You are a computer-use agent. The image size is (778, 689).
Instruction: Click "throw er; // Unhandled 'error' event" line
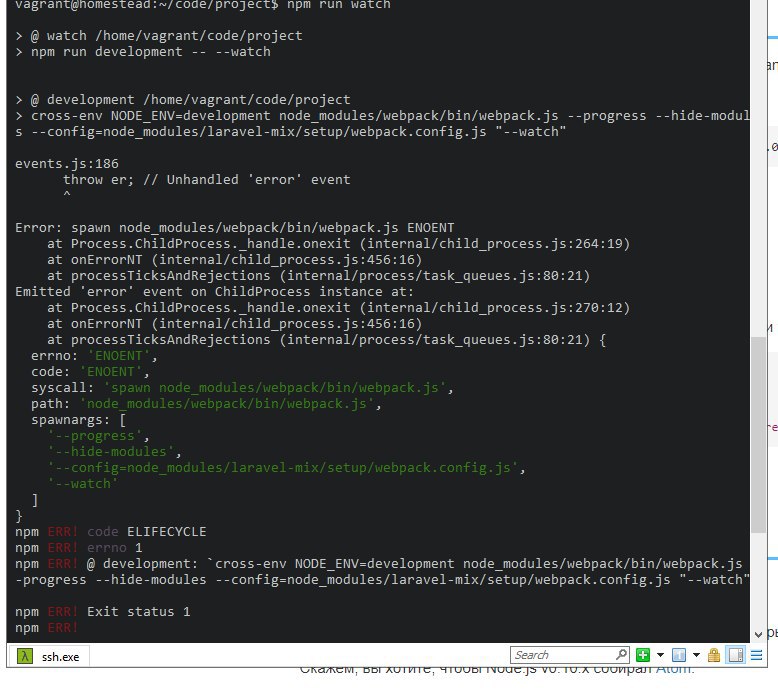(x=206, y=180)
